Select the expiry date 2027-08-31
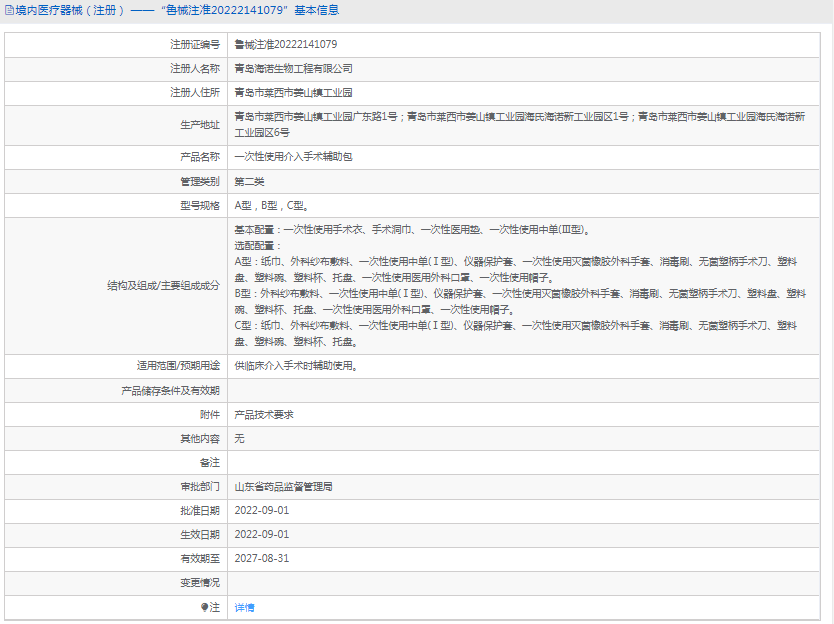834x624 pixels. pos(262,559)
